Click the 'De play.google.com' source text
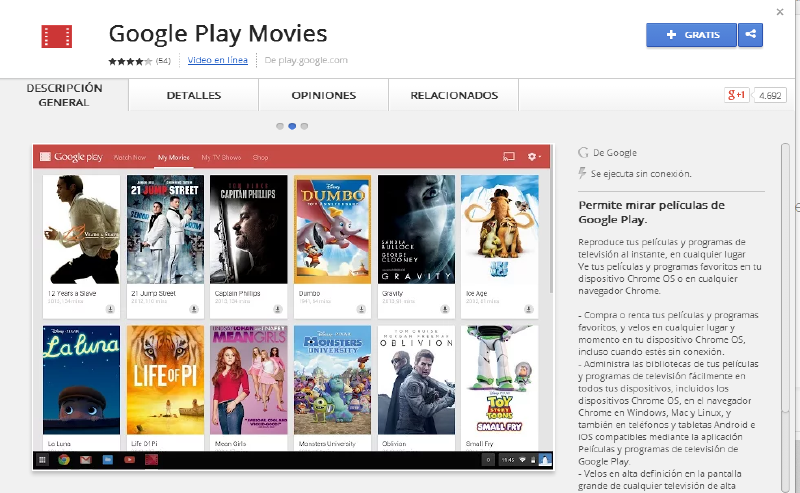800x493 pixels. (306, 60)
